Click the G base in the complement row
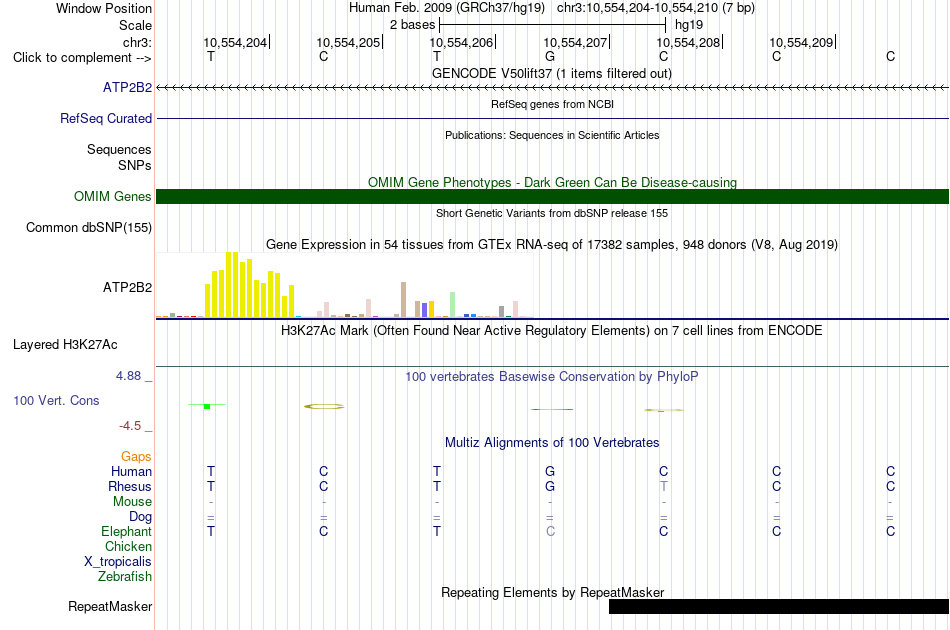Screen dimensions: 950x630 (x=550, y=56)
